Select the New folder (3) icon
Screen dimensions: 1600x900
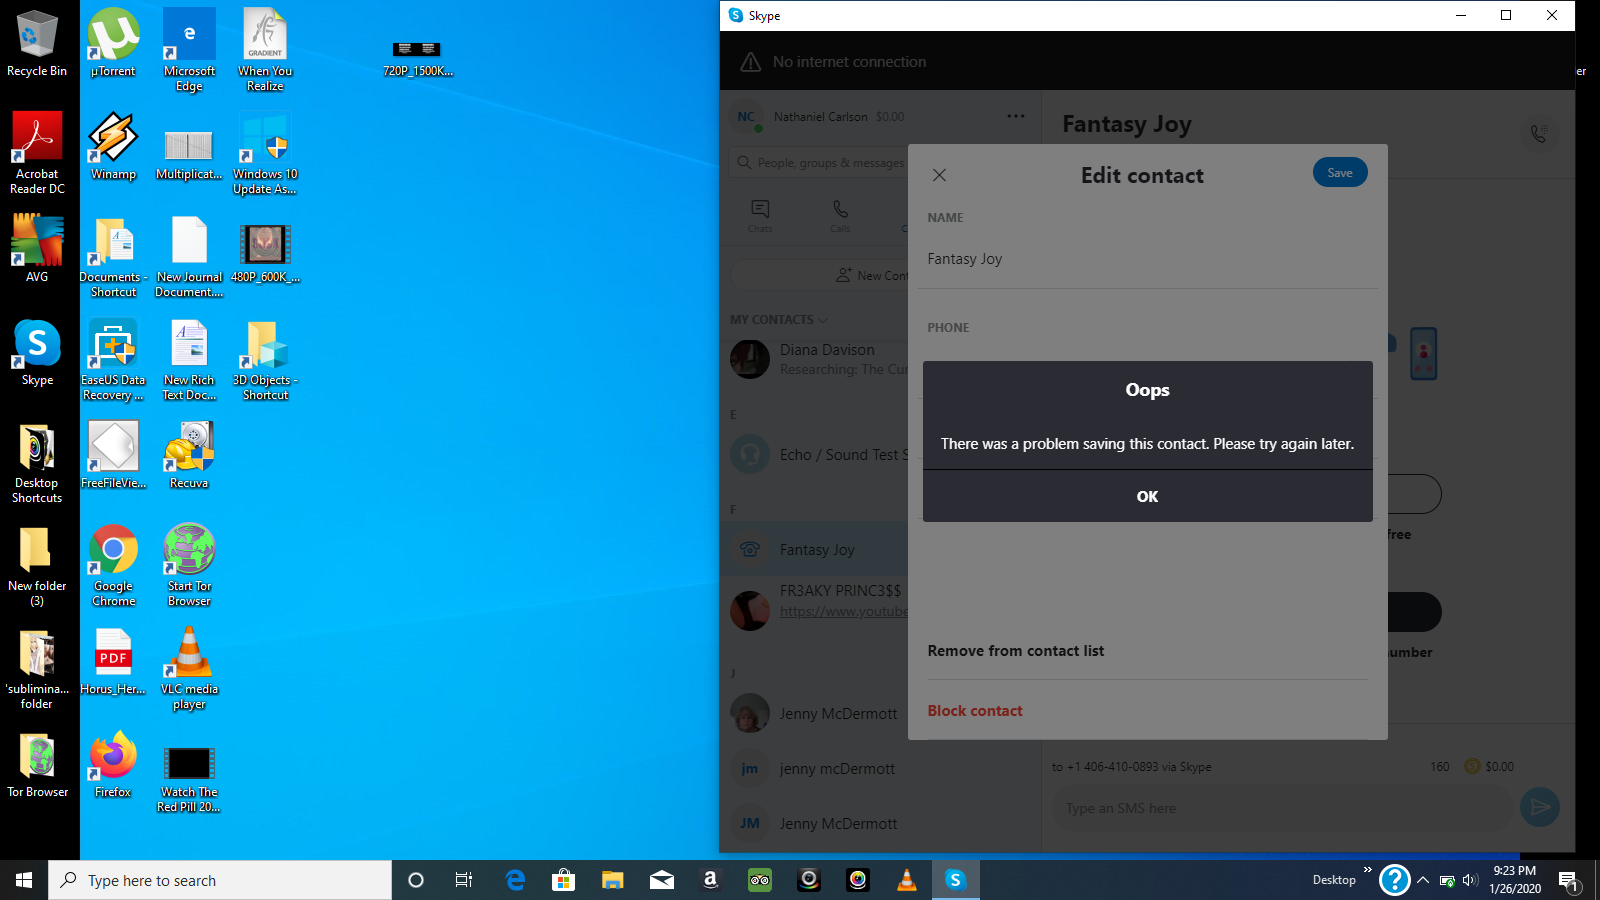pyautogui.click(x=37, y=565)
